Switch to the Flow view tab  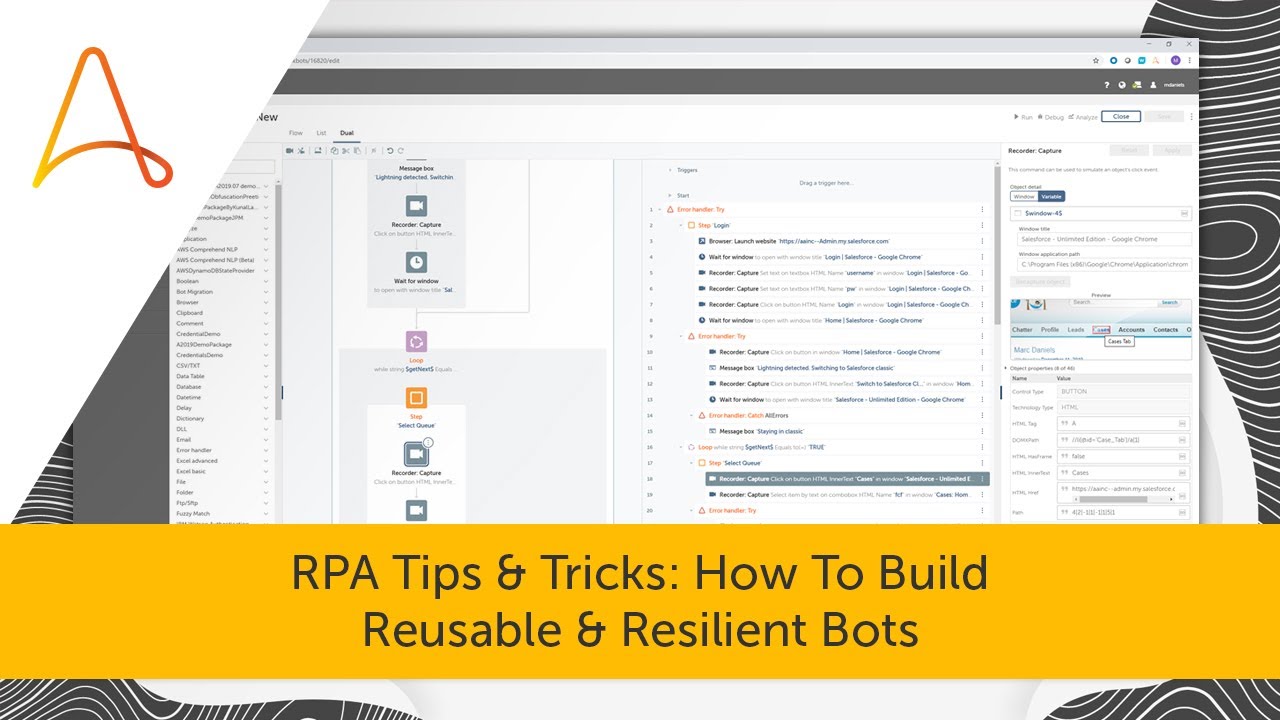coord(296,132)
